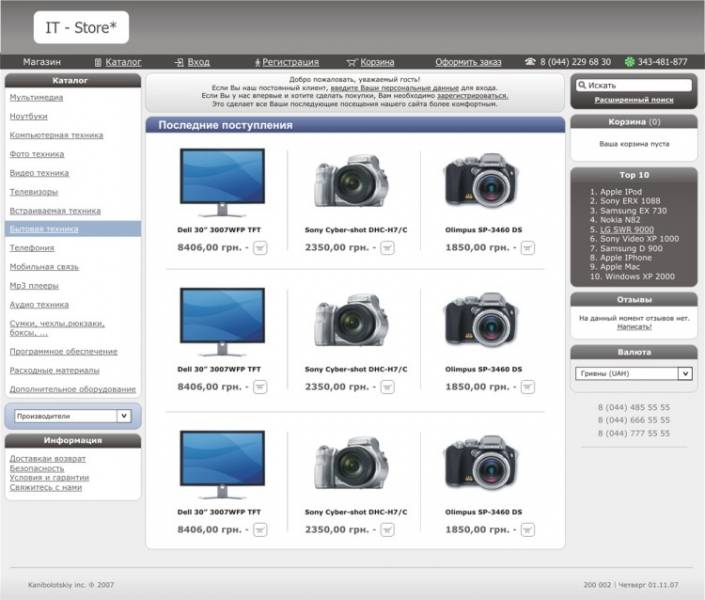705x600 pixels.
Task: Open Доставка и возврат info link
Action: 48,459
